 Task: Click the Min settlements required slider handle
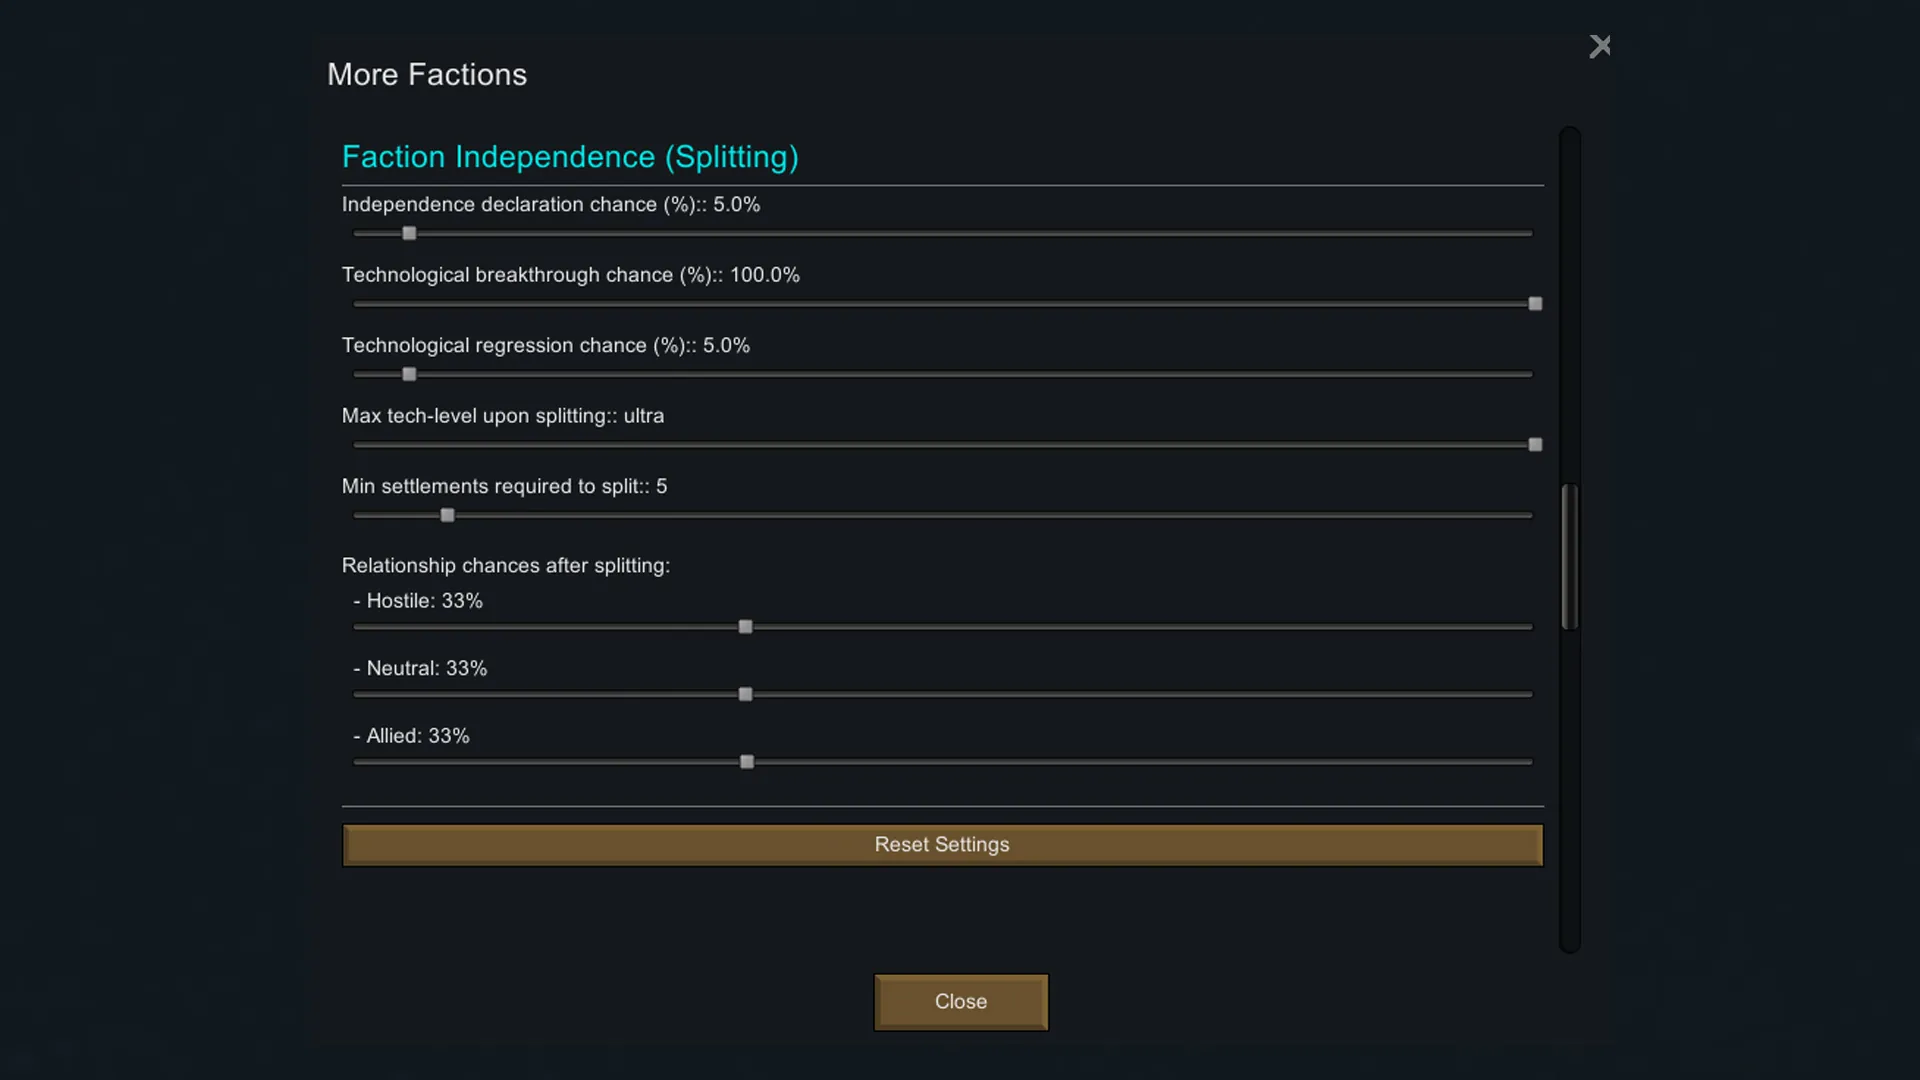(x=447, y=515)
